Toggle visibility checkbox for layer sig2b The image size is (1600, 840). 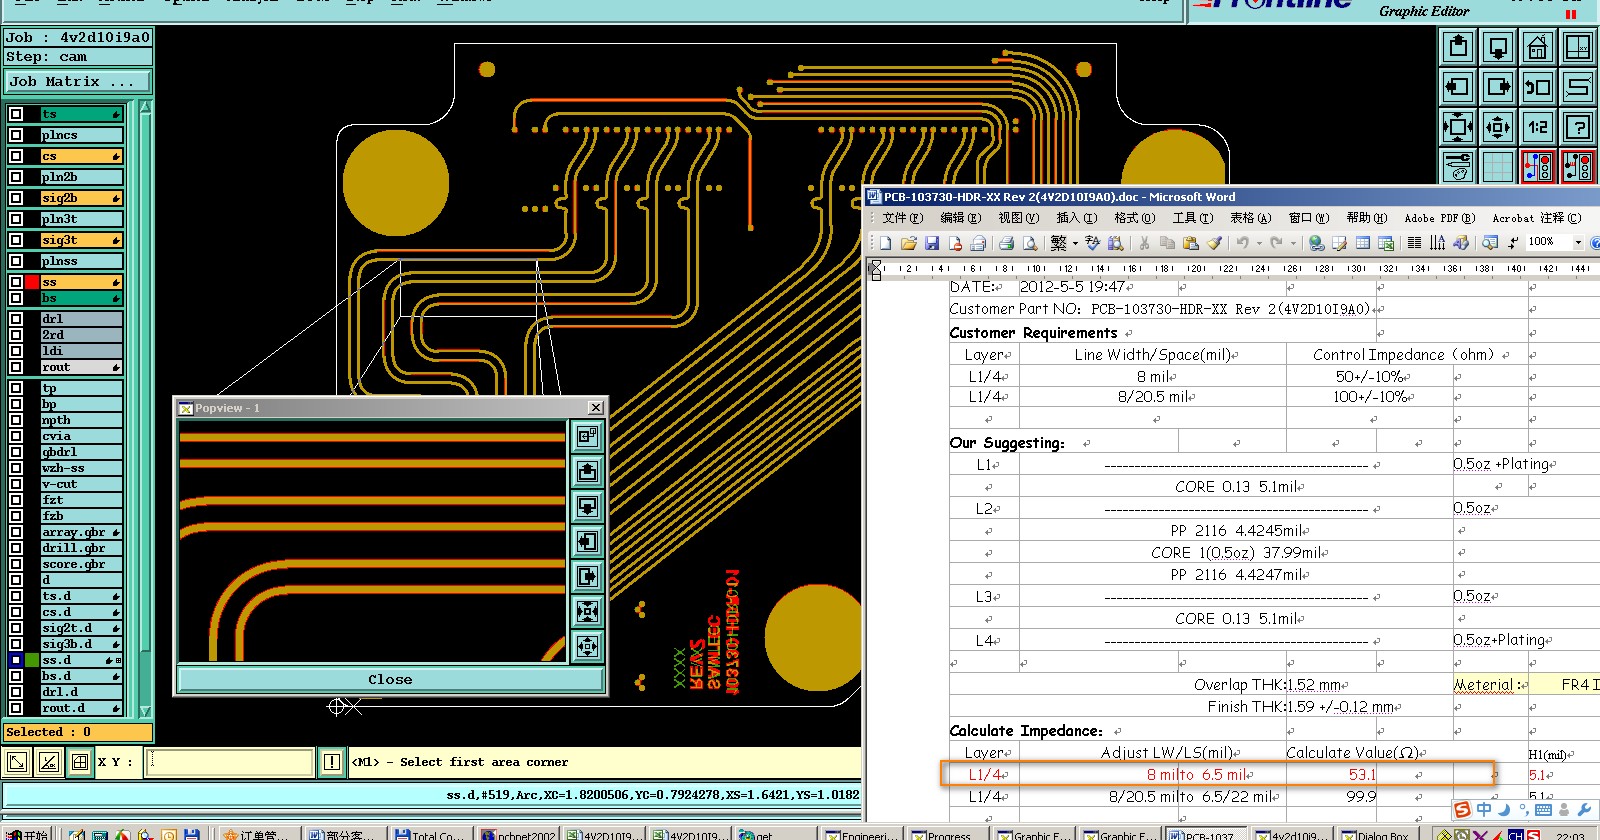pyautogui.click(x=16, y=198)
